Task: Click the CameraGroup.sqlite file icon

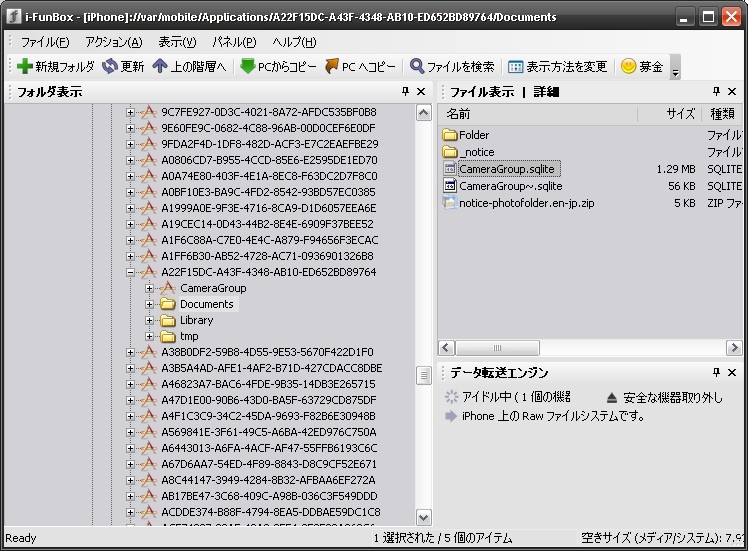Action: click(450, 168)
